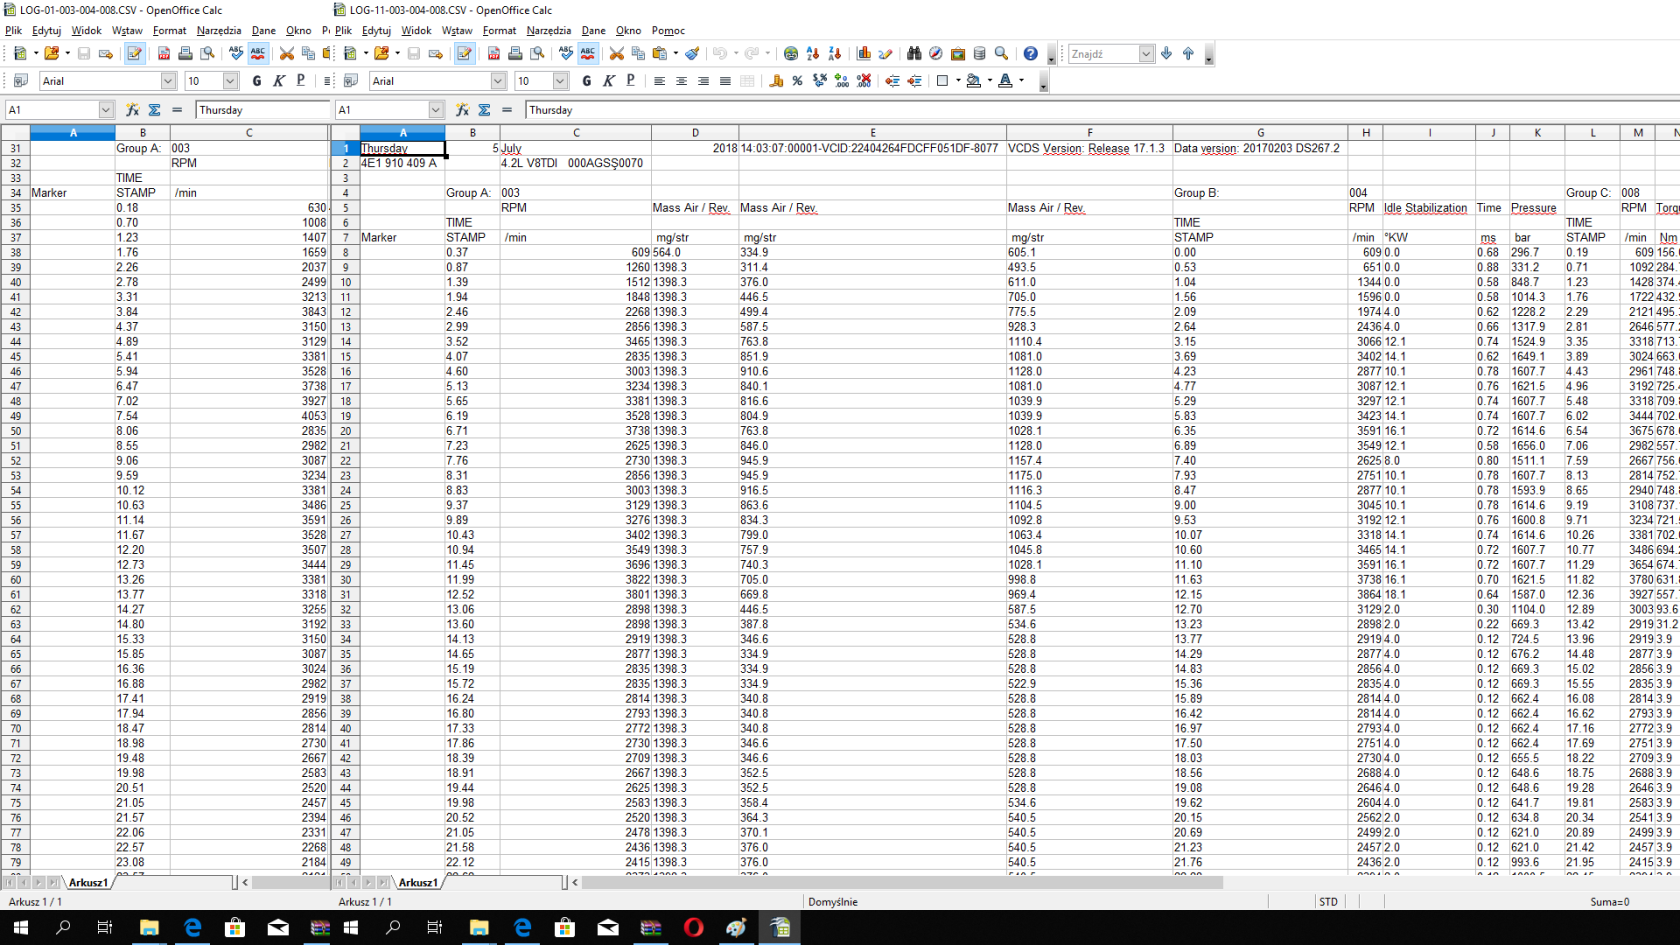Open Function Wizard in LOG-01 window

[132, 110]
